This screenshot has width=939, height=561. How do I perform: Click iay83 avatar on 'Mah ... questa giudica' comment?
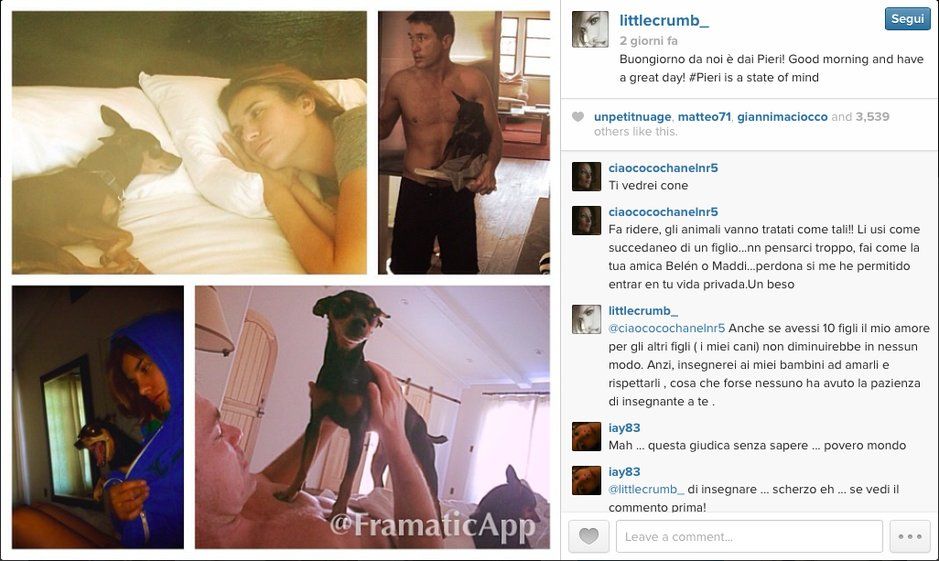click(x=586, y=436)
